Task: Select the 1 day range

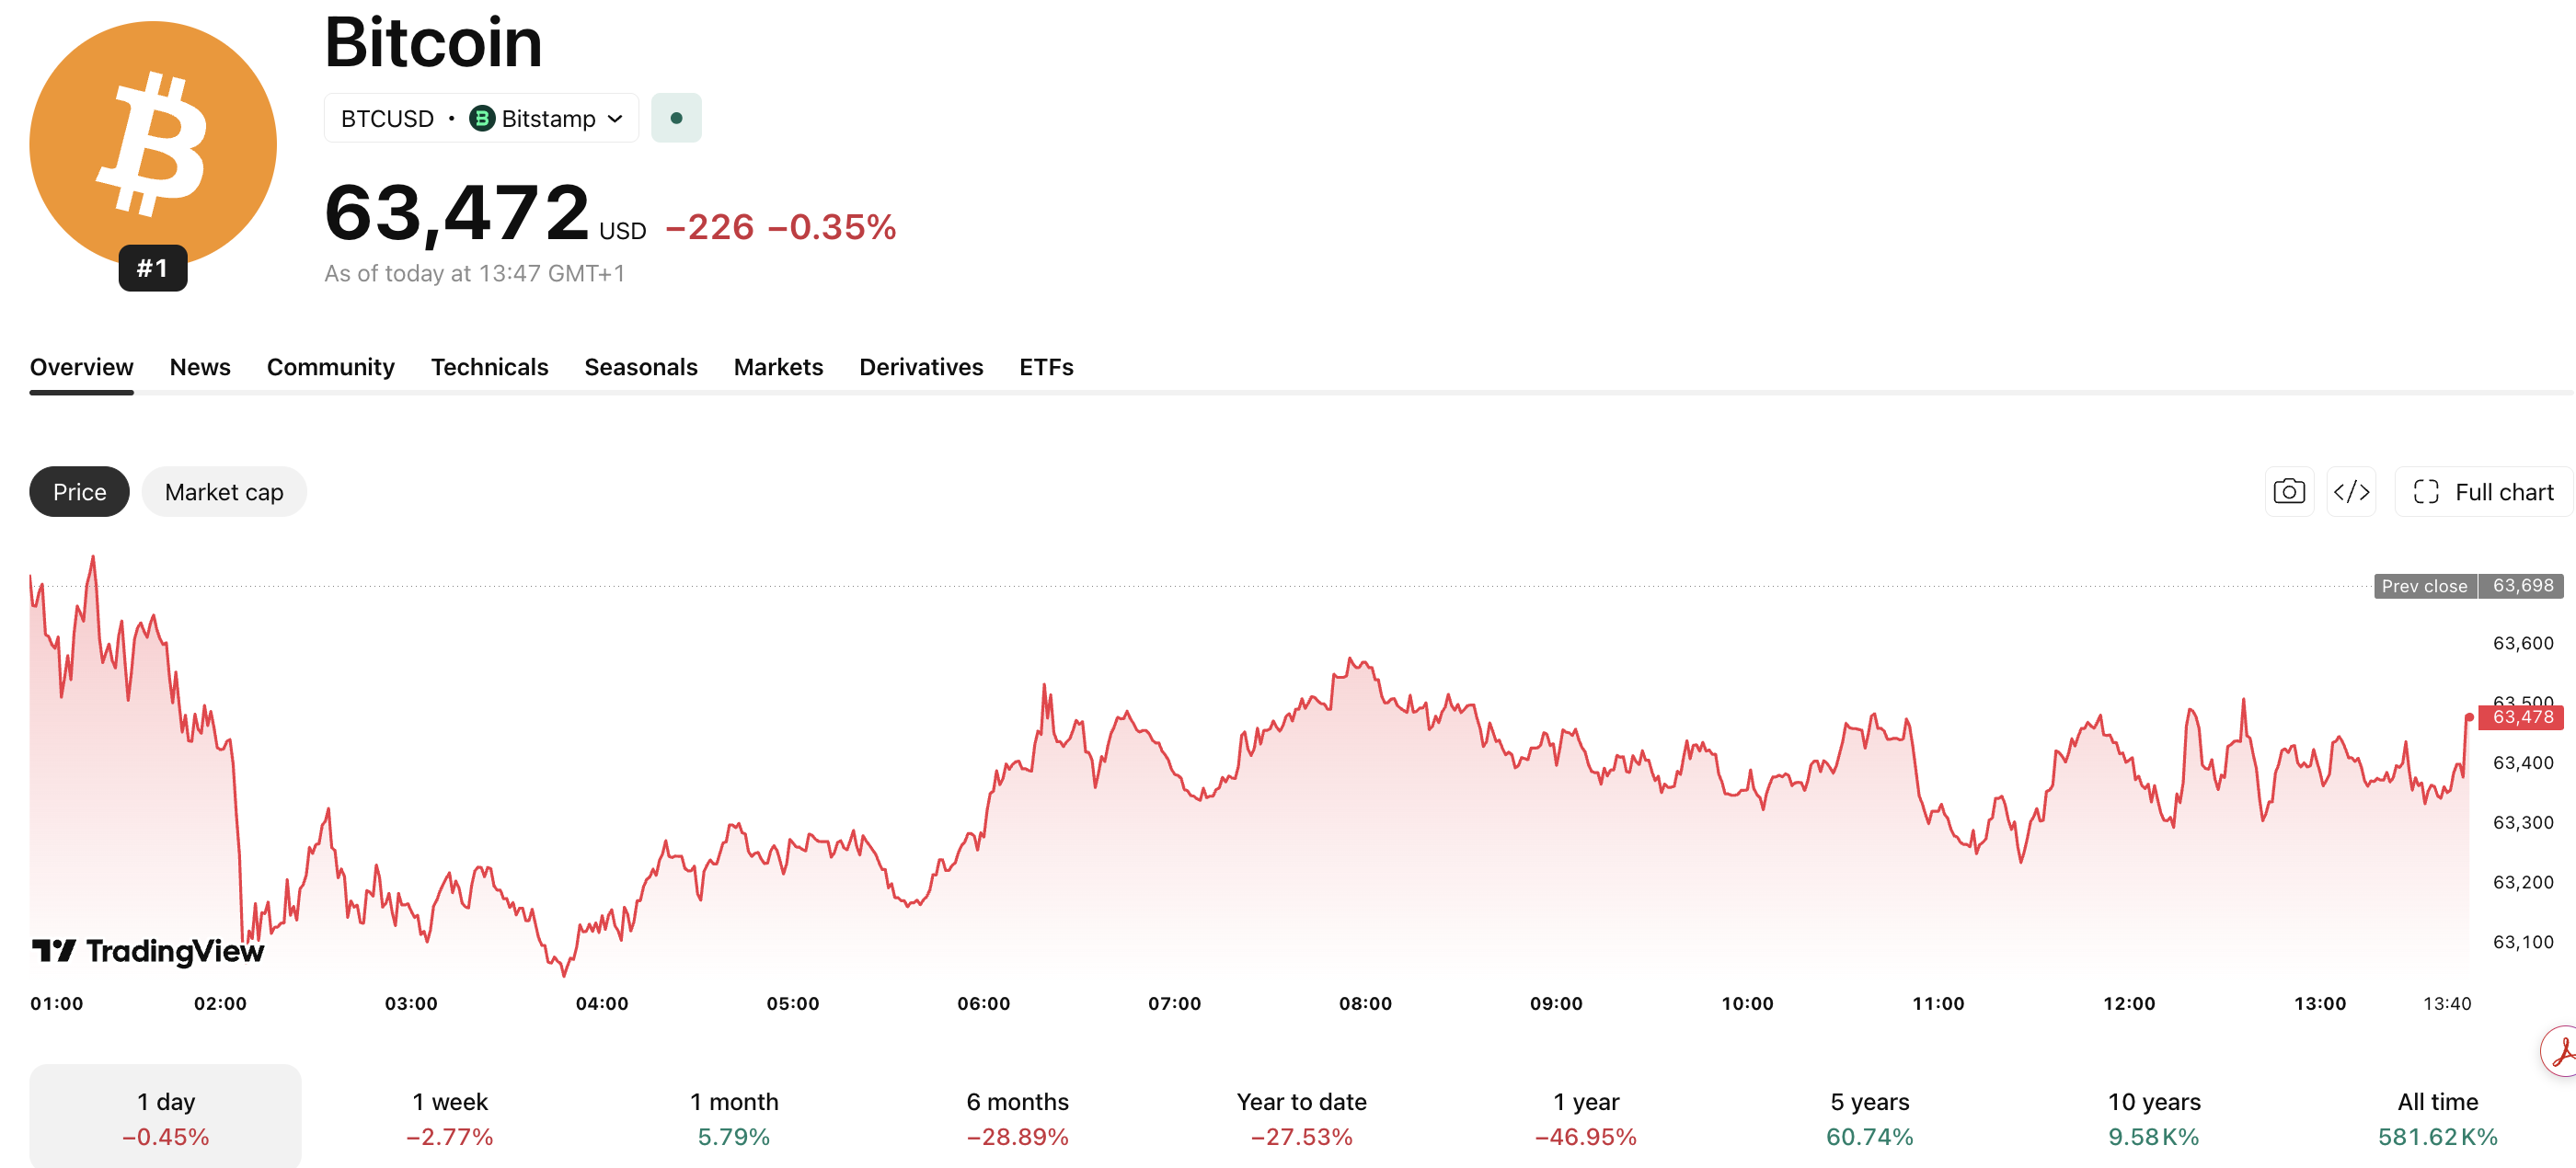Action: click(x=166, y=1118)
